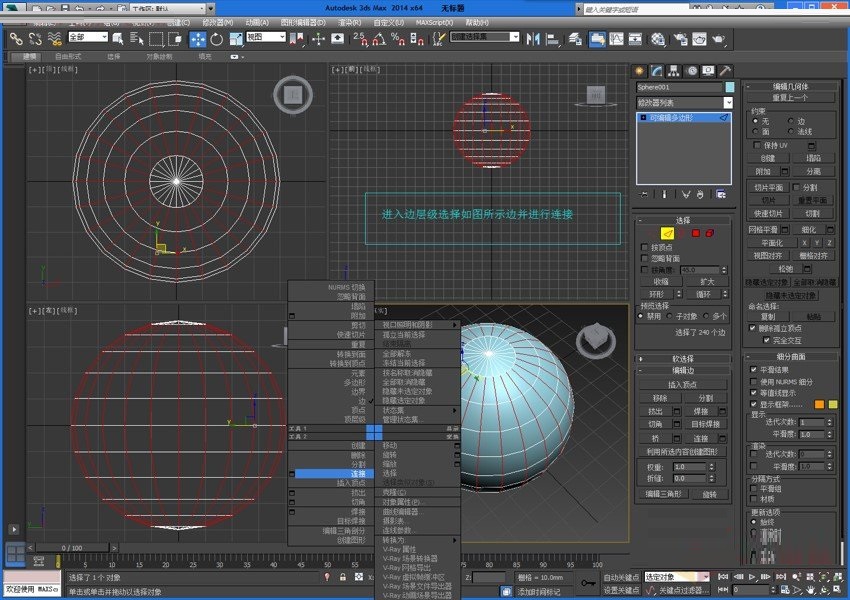850x600 pixels.
Task: Open the Select by Name list icon
Action: (x=137, y=39)
